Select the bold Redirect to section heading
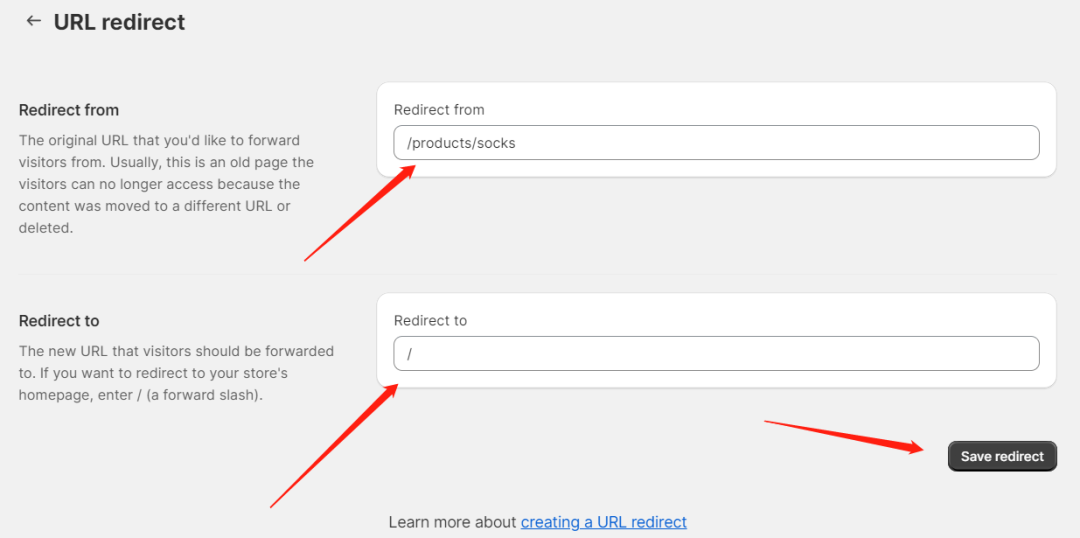The height and width of the screenshot is (538, 1080). coord(59,321)
